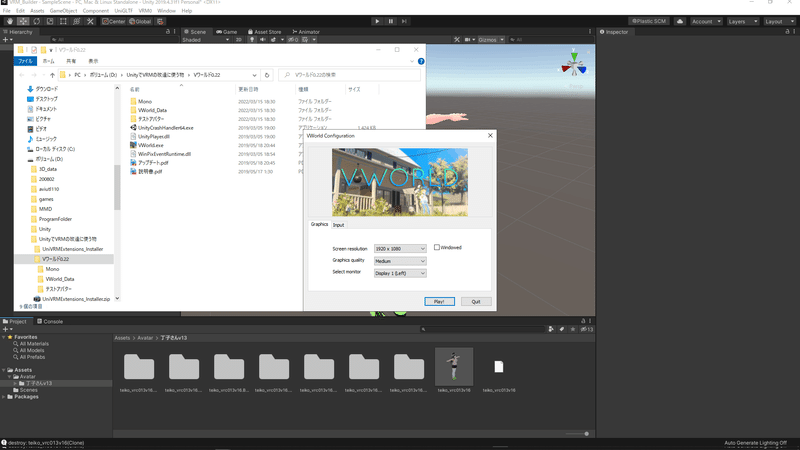Switch to the Game tab
Viewport: 800px width, 450px height.
[x=227, y=32]
